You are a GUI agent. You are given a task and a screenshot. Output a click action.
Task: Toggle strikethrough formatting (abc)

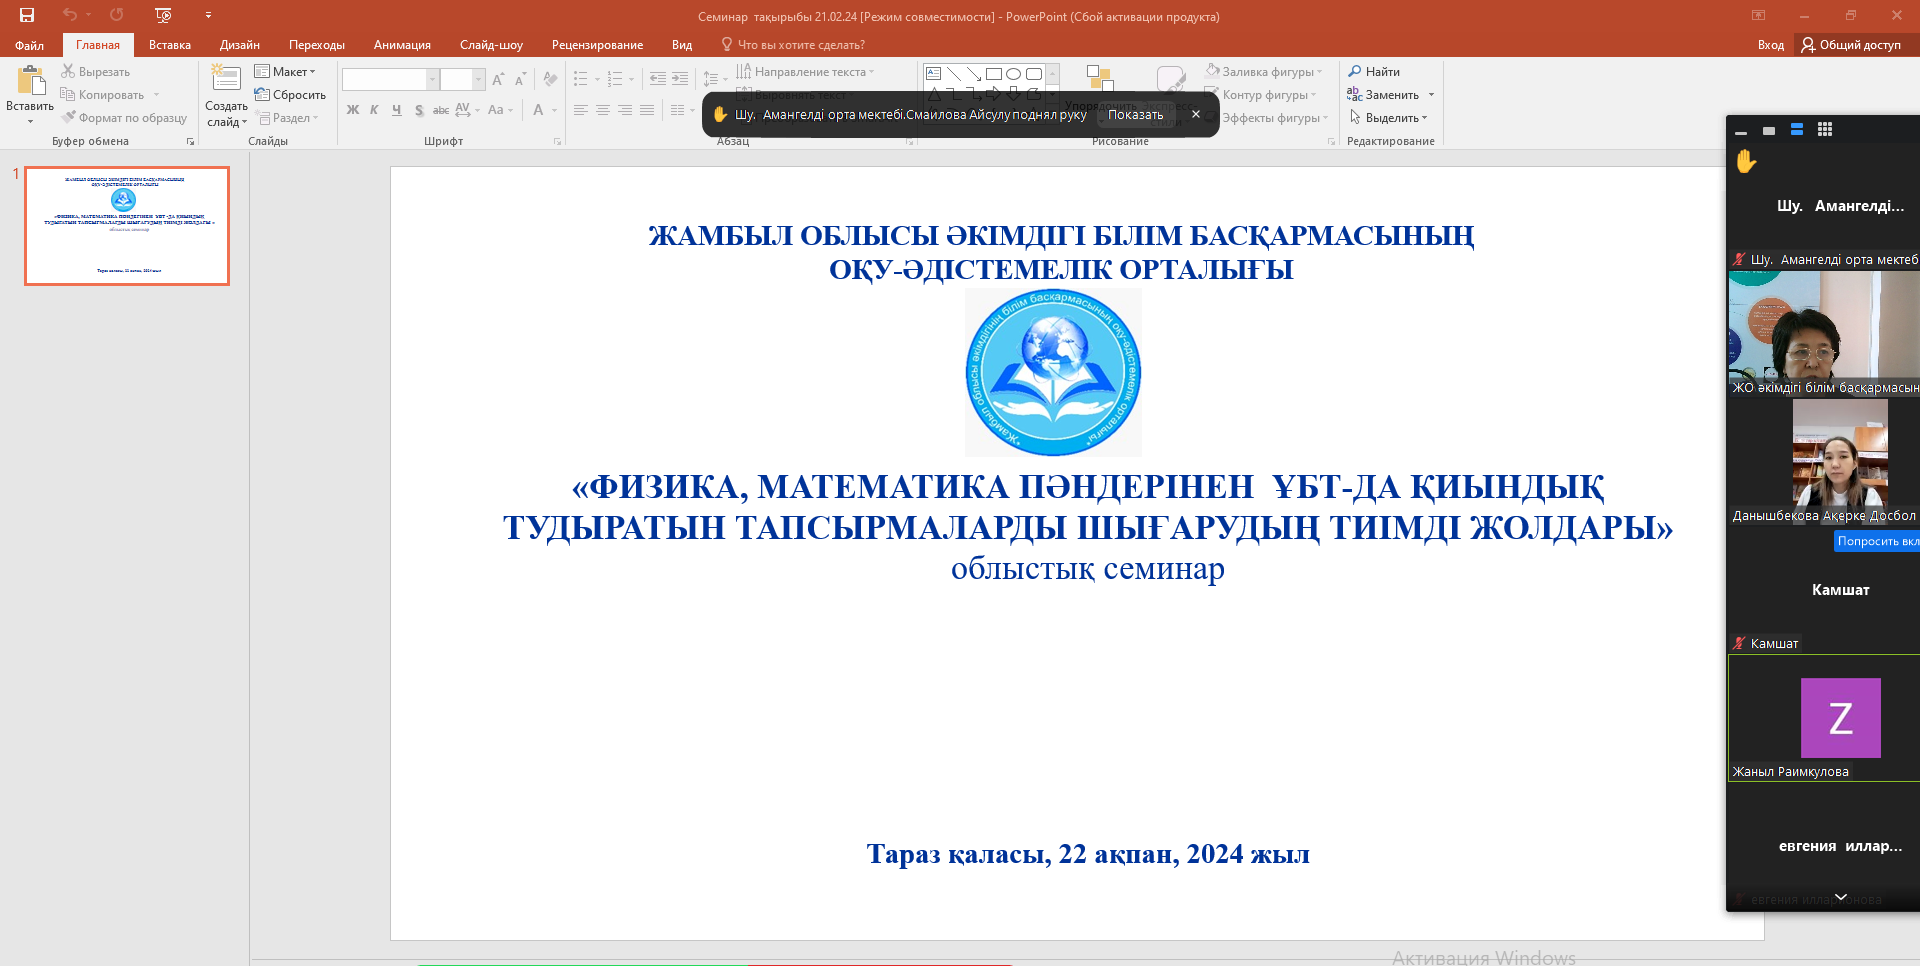(440, 110)
